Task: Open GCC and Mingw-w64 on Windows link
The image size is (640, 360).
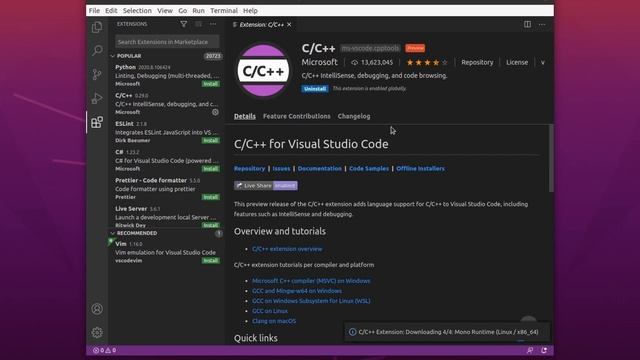Action: pos(297,291)
